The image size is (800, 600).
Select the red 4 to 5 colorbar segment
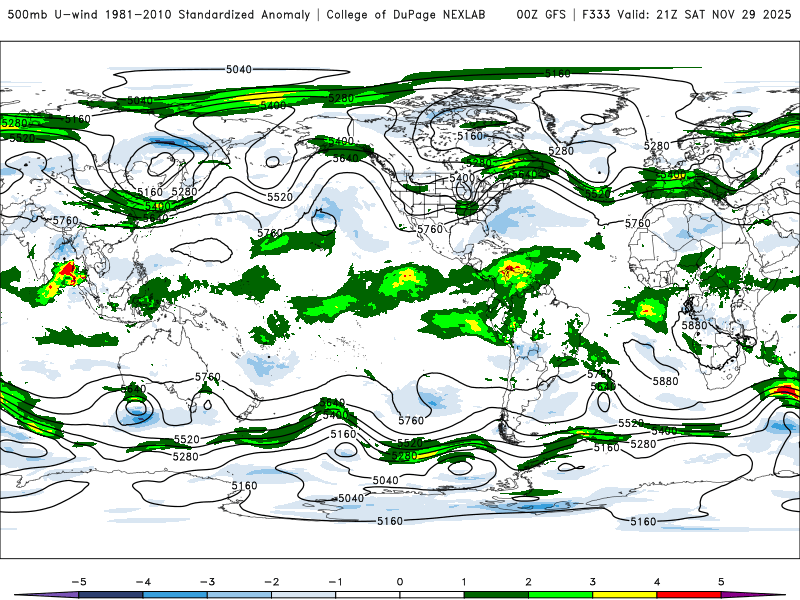pos(689,595)
